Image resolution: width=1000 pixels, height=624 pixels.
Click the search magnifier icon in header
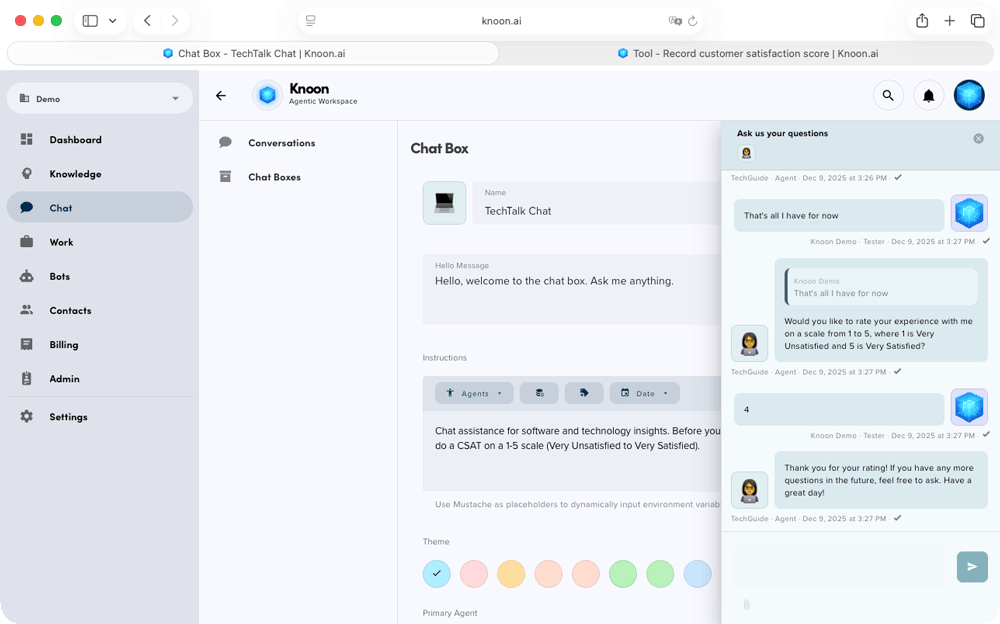pyautogui.click(x=887, y=96)
